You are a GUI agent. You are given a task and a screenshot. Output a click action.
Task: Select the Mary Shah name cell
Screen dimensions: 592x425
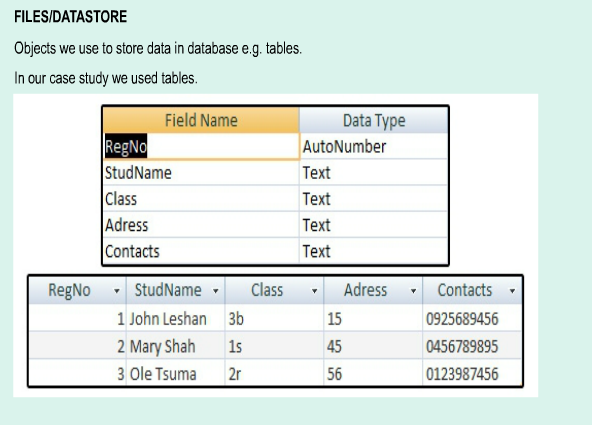pyautogui.click(x=176, y=346)
